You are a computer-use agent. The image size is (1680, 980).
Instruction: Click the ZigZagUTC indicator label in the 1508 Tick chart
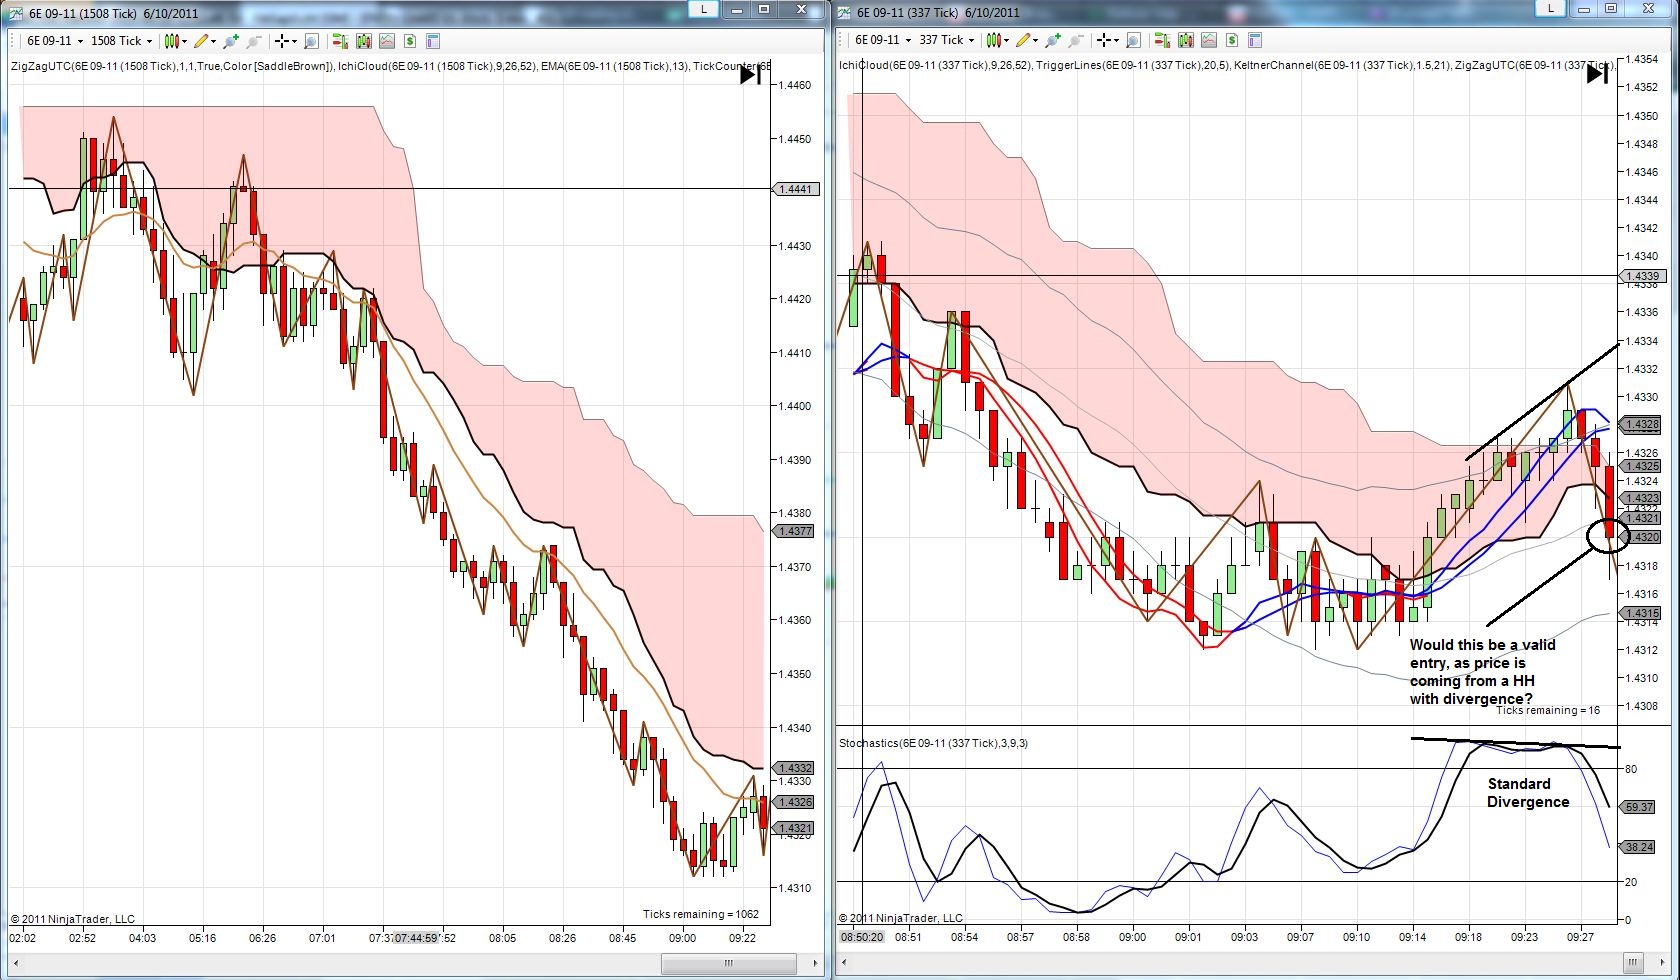coord(171,67)
